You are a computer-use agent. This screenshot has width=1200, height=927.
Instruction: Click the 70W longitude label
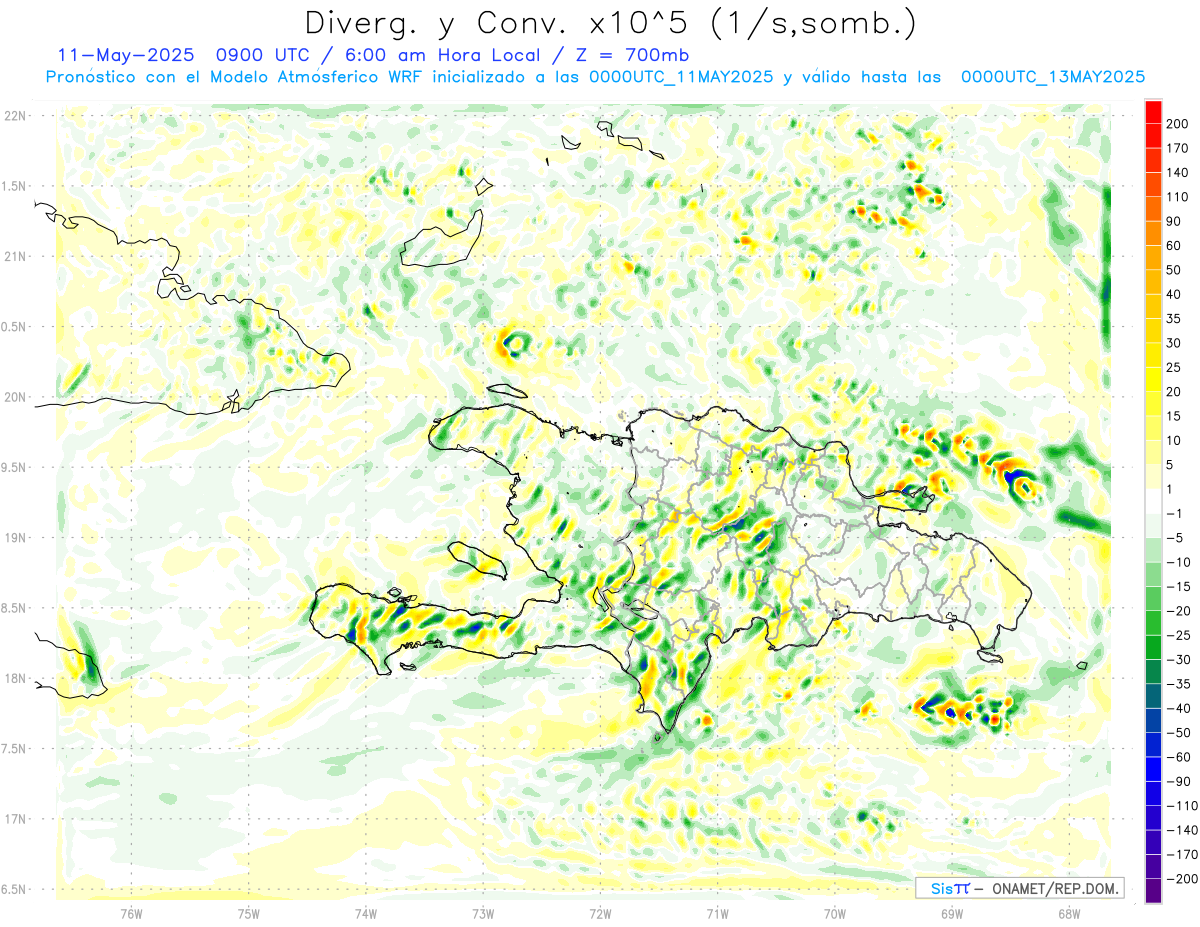(835, 913)
